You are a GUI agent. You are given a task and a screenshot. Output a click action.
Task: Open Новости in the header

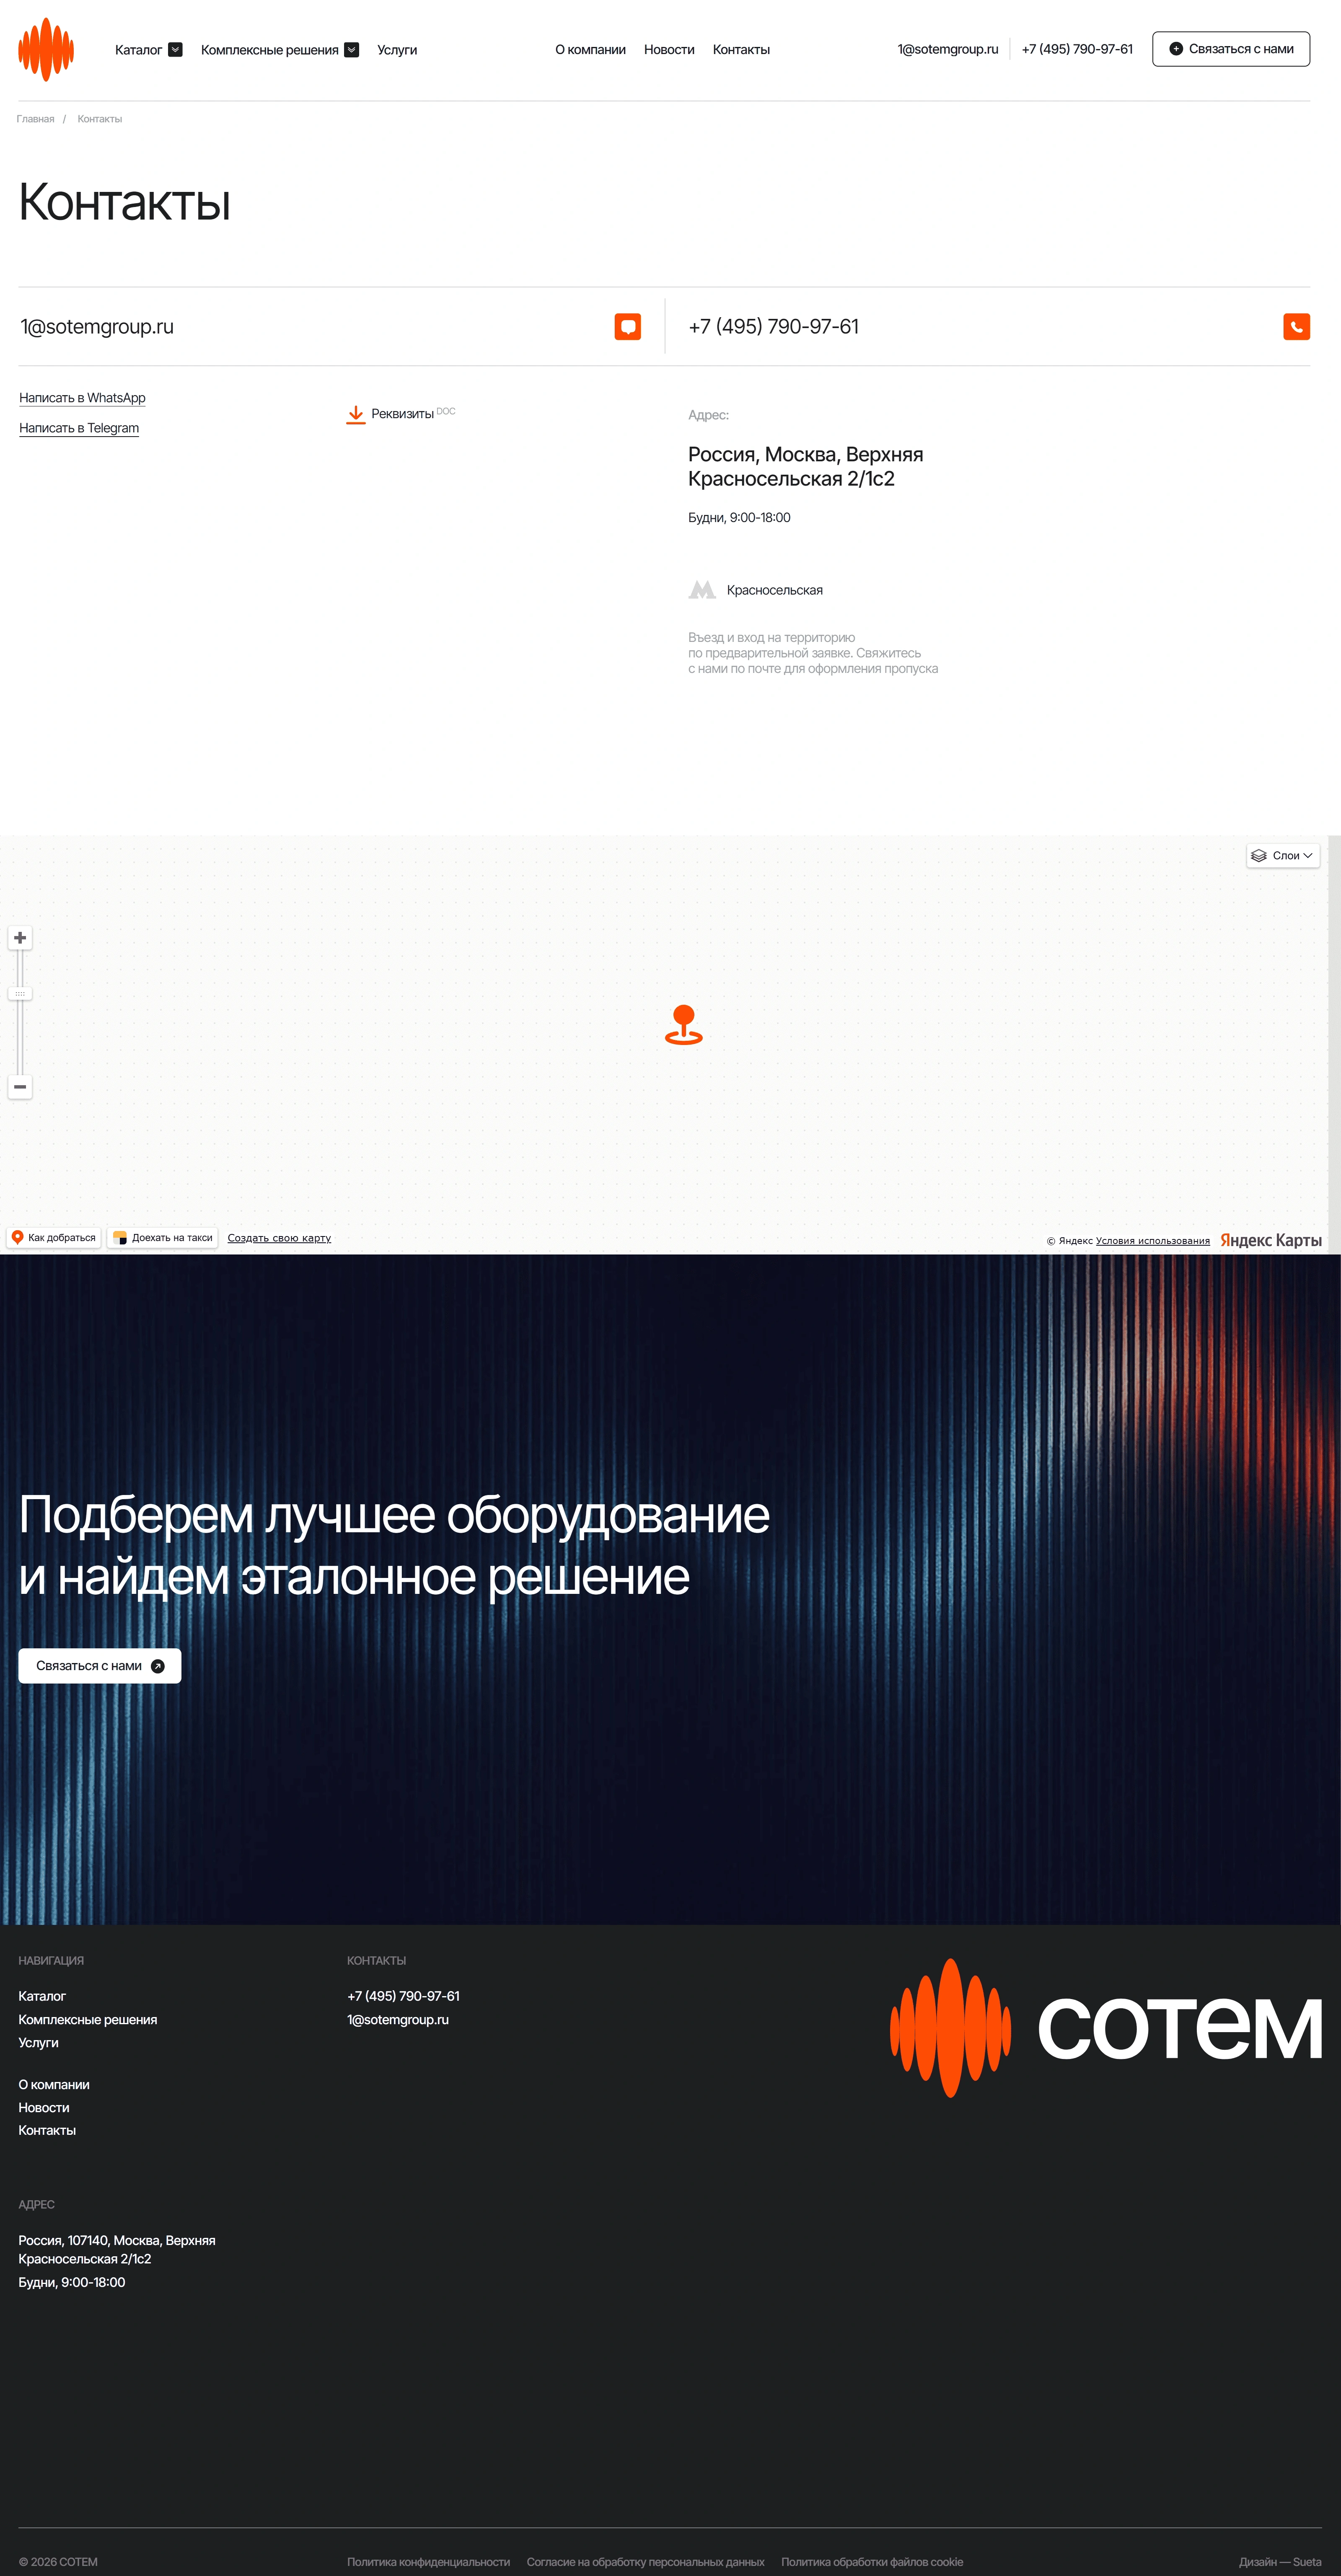pyautogui.click(x=669, y=50)
